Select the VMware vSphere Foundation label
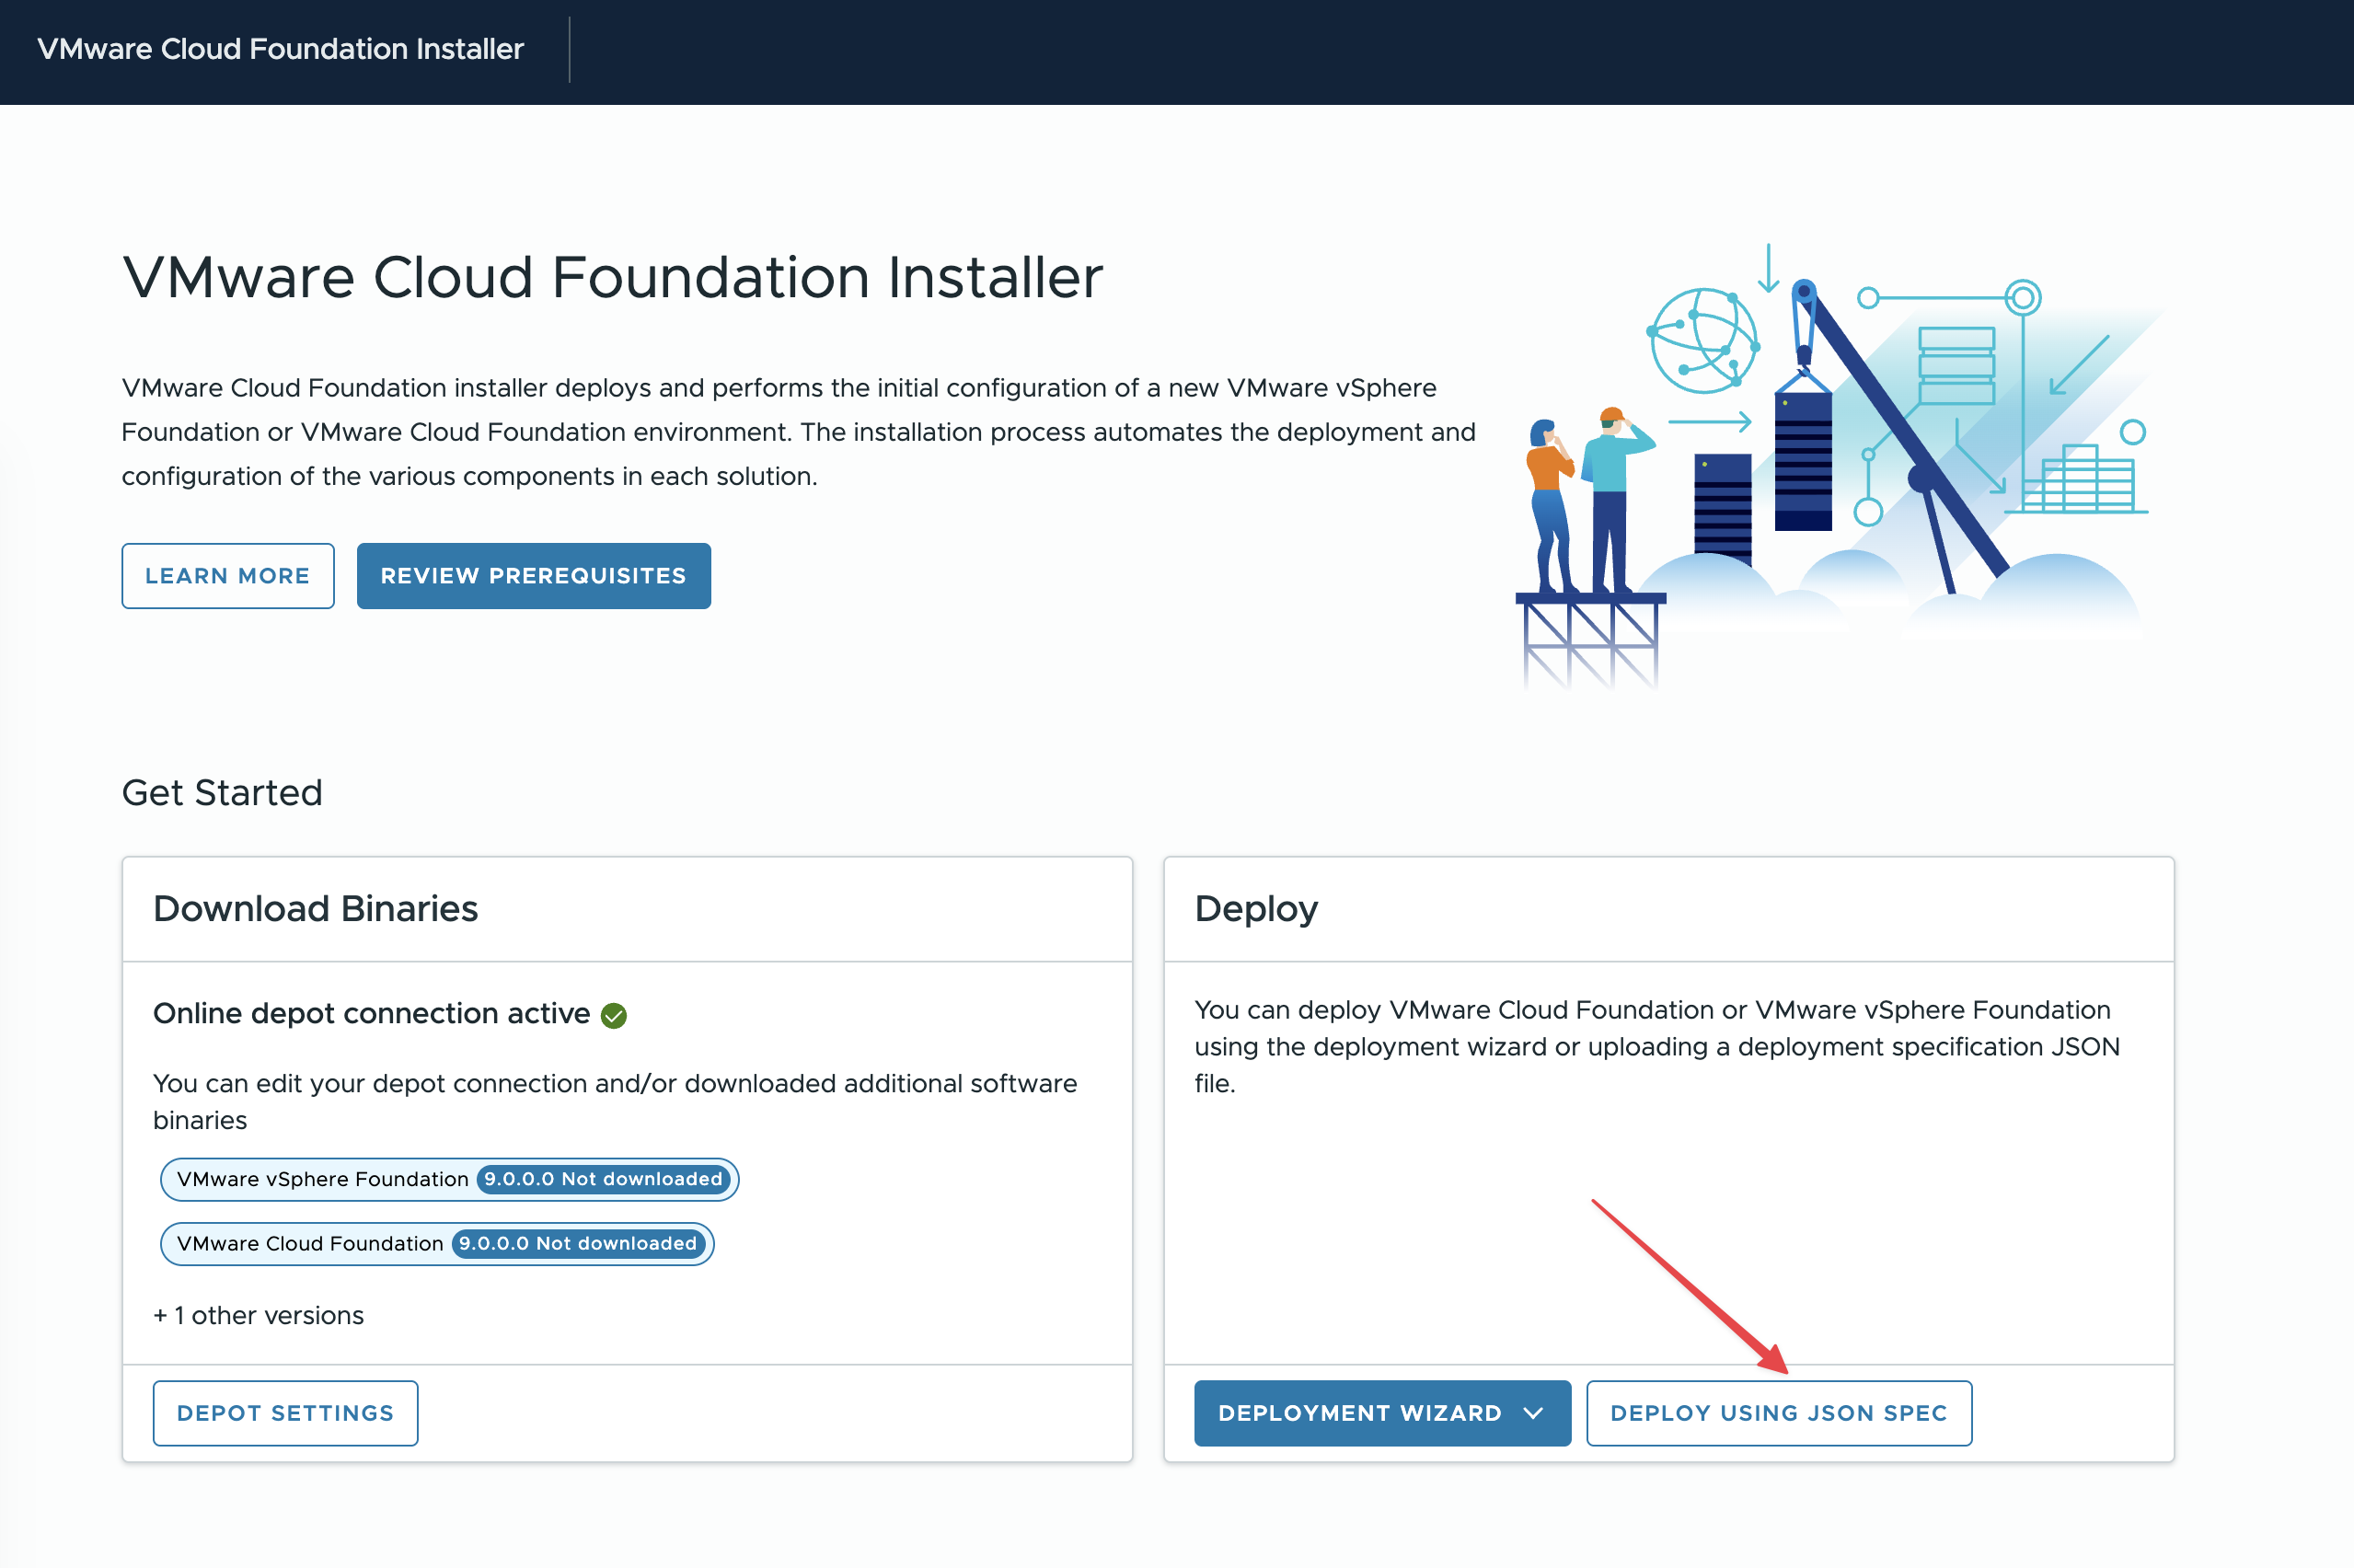This screenshot has height=1568, width=2354. [x=322, y=1179]
